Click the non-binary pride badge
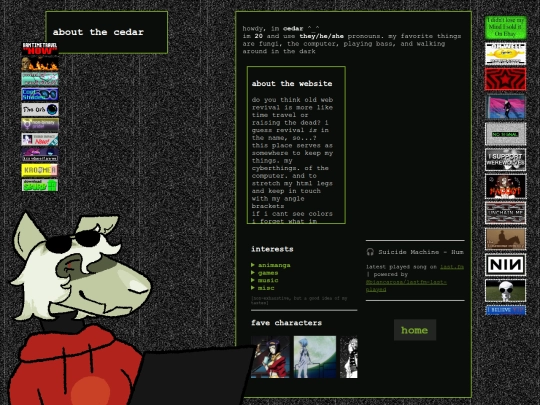Image resolution: width=540 pixels, height=405 pixels. point(40,124)
